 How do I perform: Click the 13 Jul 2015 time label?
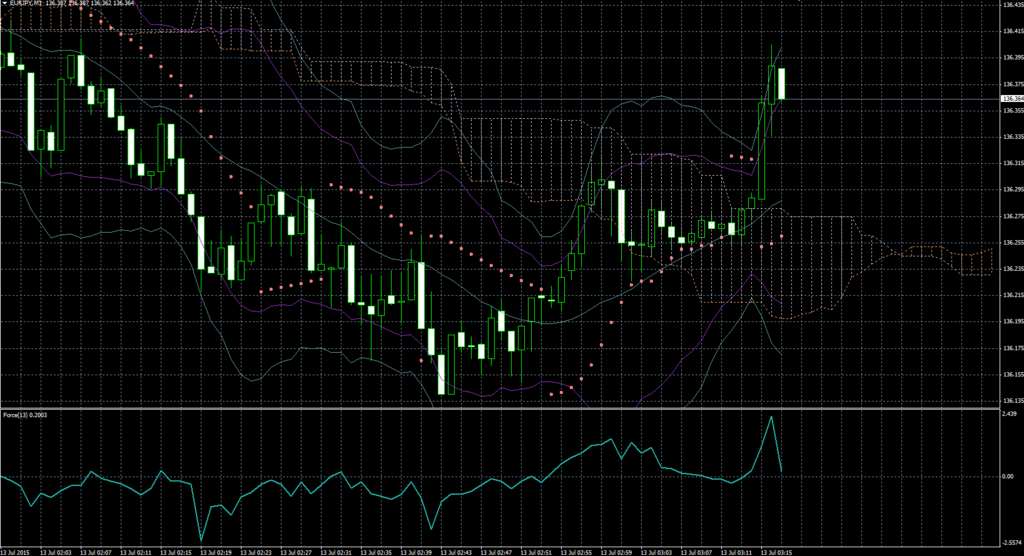click(x=16, y=552)
